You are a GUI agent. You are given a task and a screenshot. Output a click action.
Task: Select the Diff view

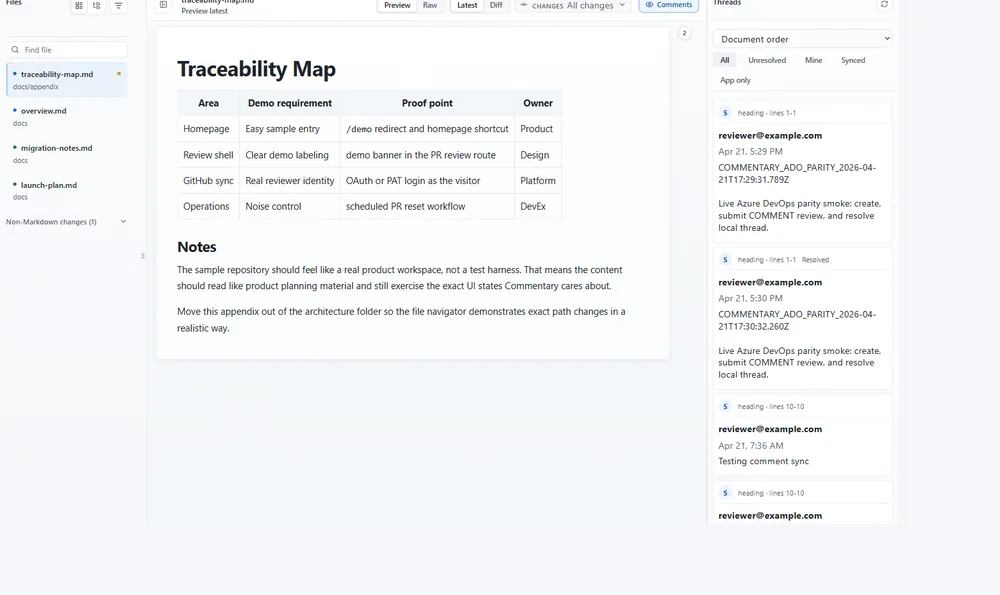(496, 5)
